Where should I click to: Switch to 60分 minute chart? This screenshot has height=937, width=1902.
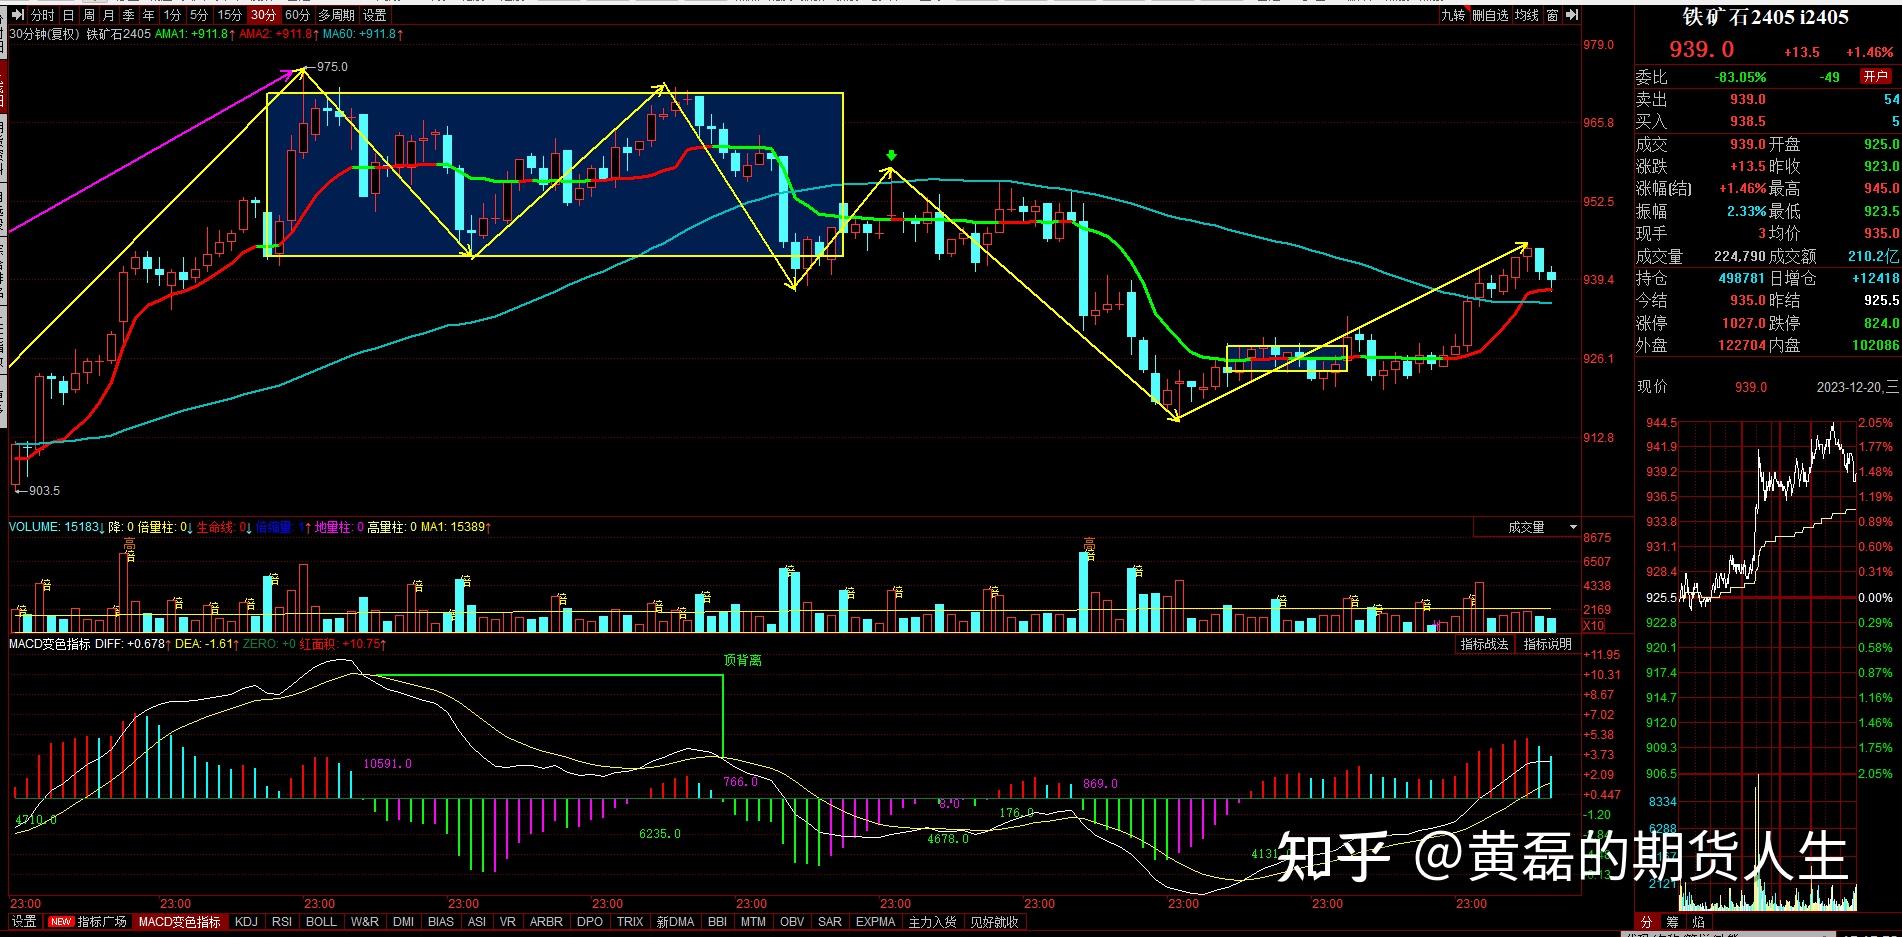[297, 15]
